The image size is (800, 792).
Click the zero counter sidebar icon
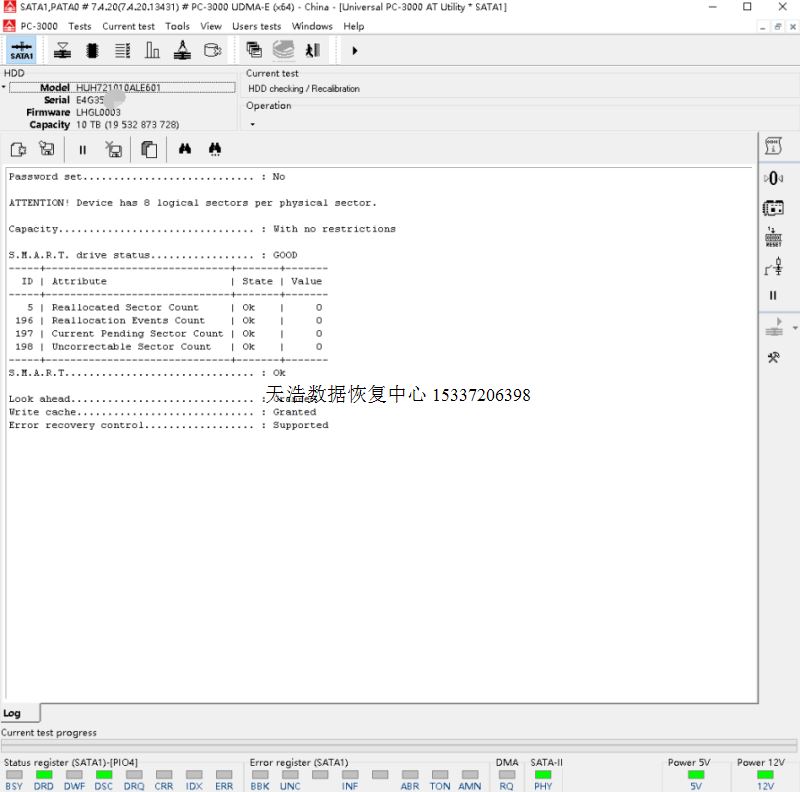click(x=773, y=178)
